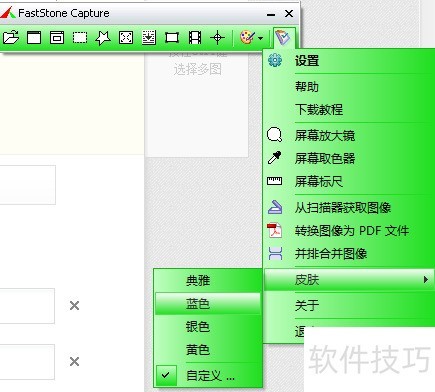Select 典雅 skin
This screenshot has height=392, width=435.
(208, 281)
